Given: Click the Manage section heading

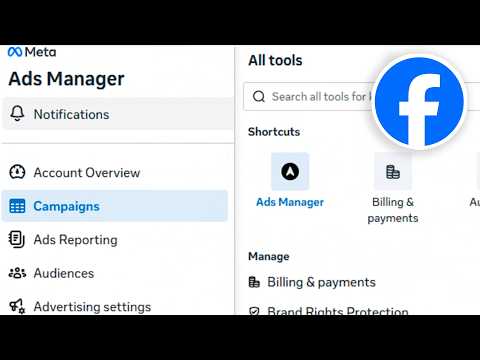Looking at the screenshot, I should coord(269,256).
